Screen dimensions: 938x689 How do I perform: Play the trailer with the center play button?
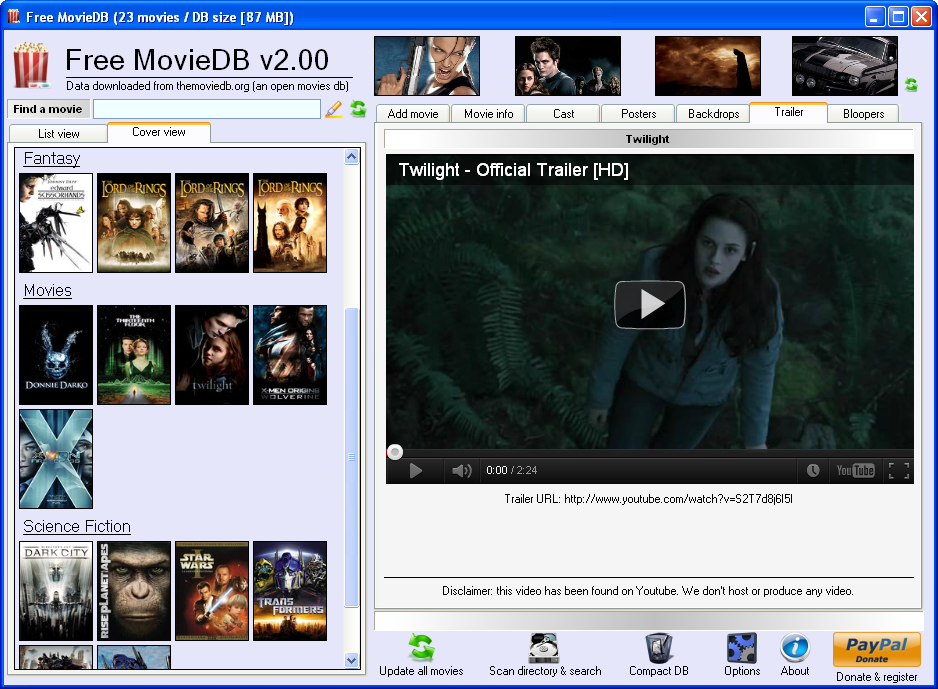tap(650, 304)
